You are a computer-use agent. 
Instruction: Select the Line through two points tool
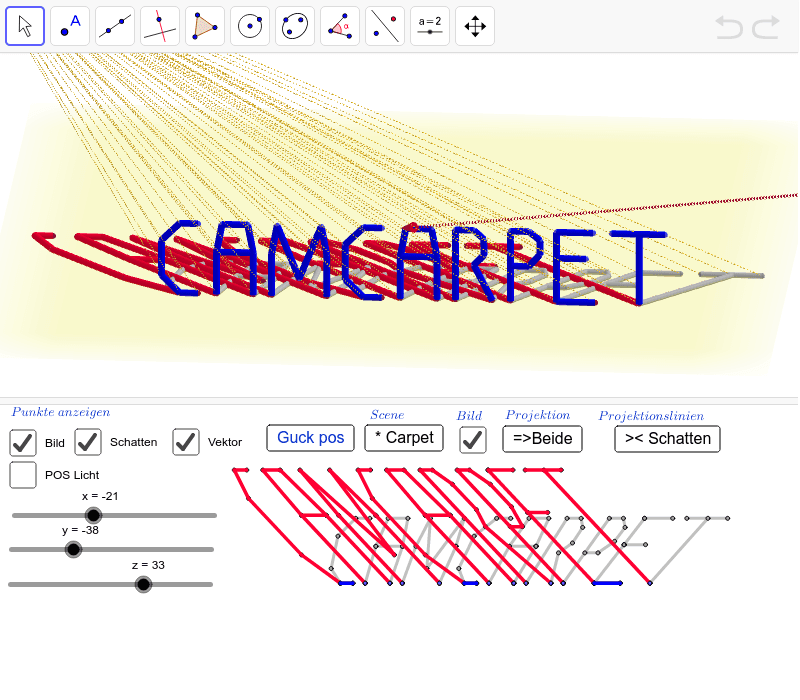(114, 25)
